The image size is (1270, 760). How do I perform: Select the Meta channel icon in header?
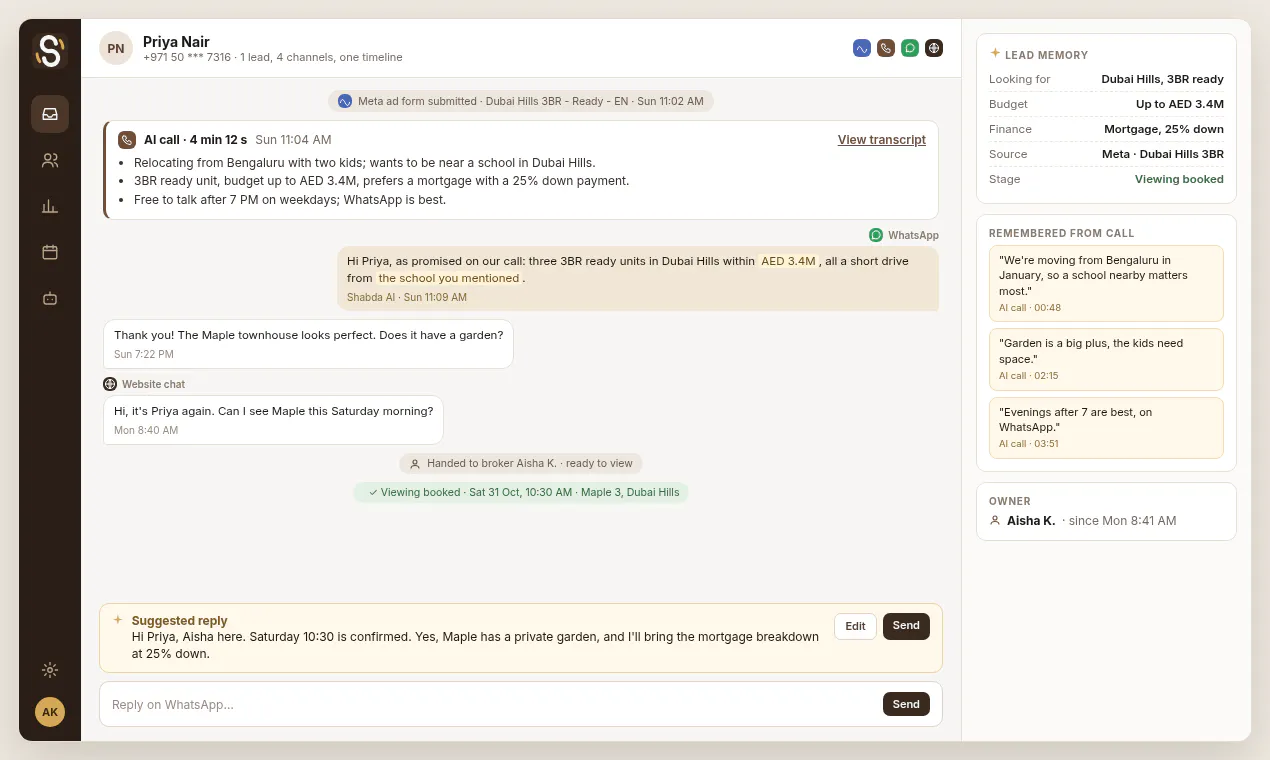pyautogui.click(x=862, y=48)
